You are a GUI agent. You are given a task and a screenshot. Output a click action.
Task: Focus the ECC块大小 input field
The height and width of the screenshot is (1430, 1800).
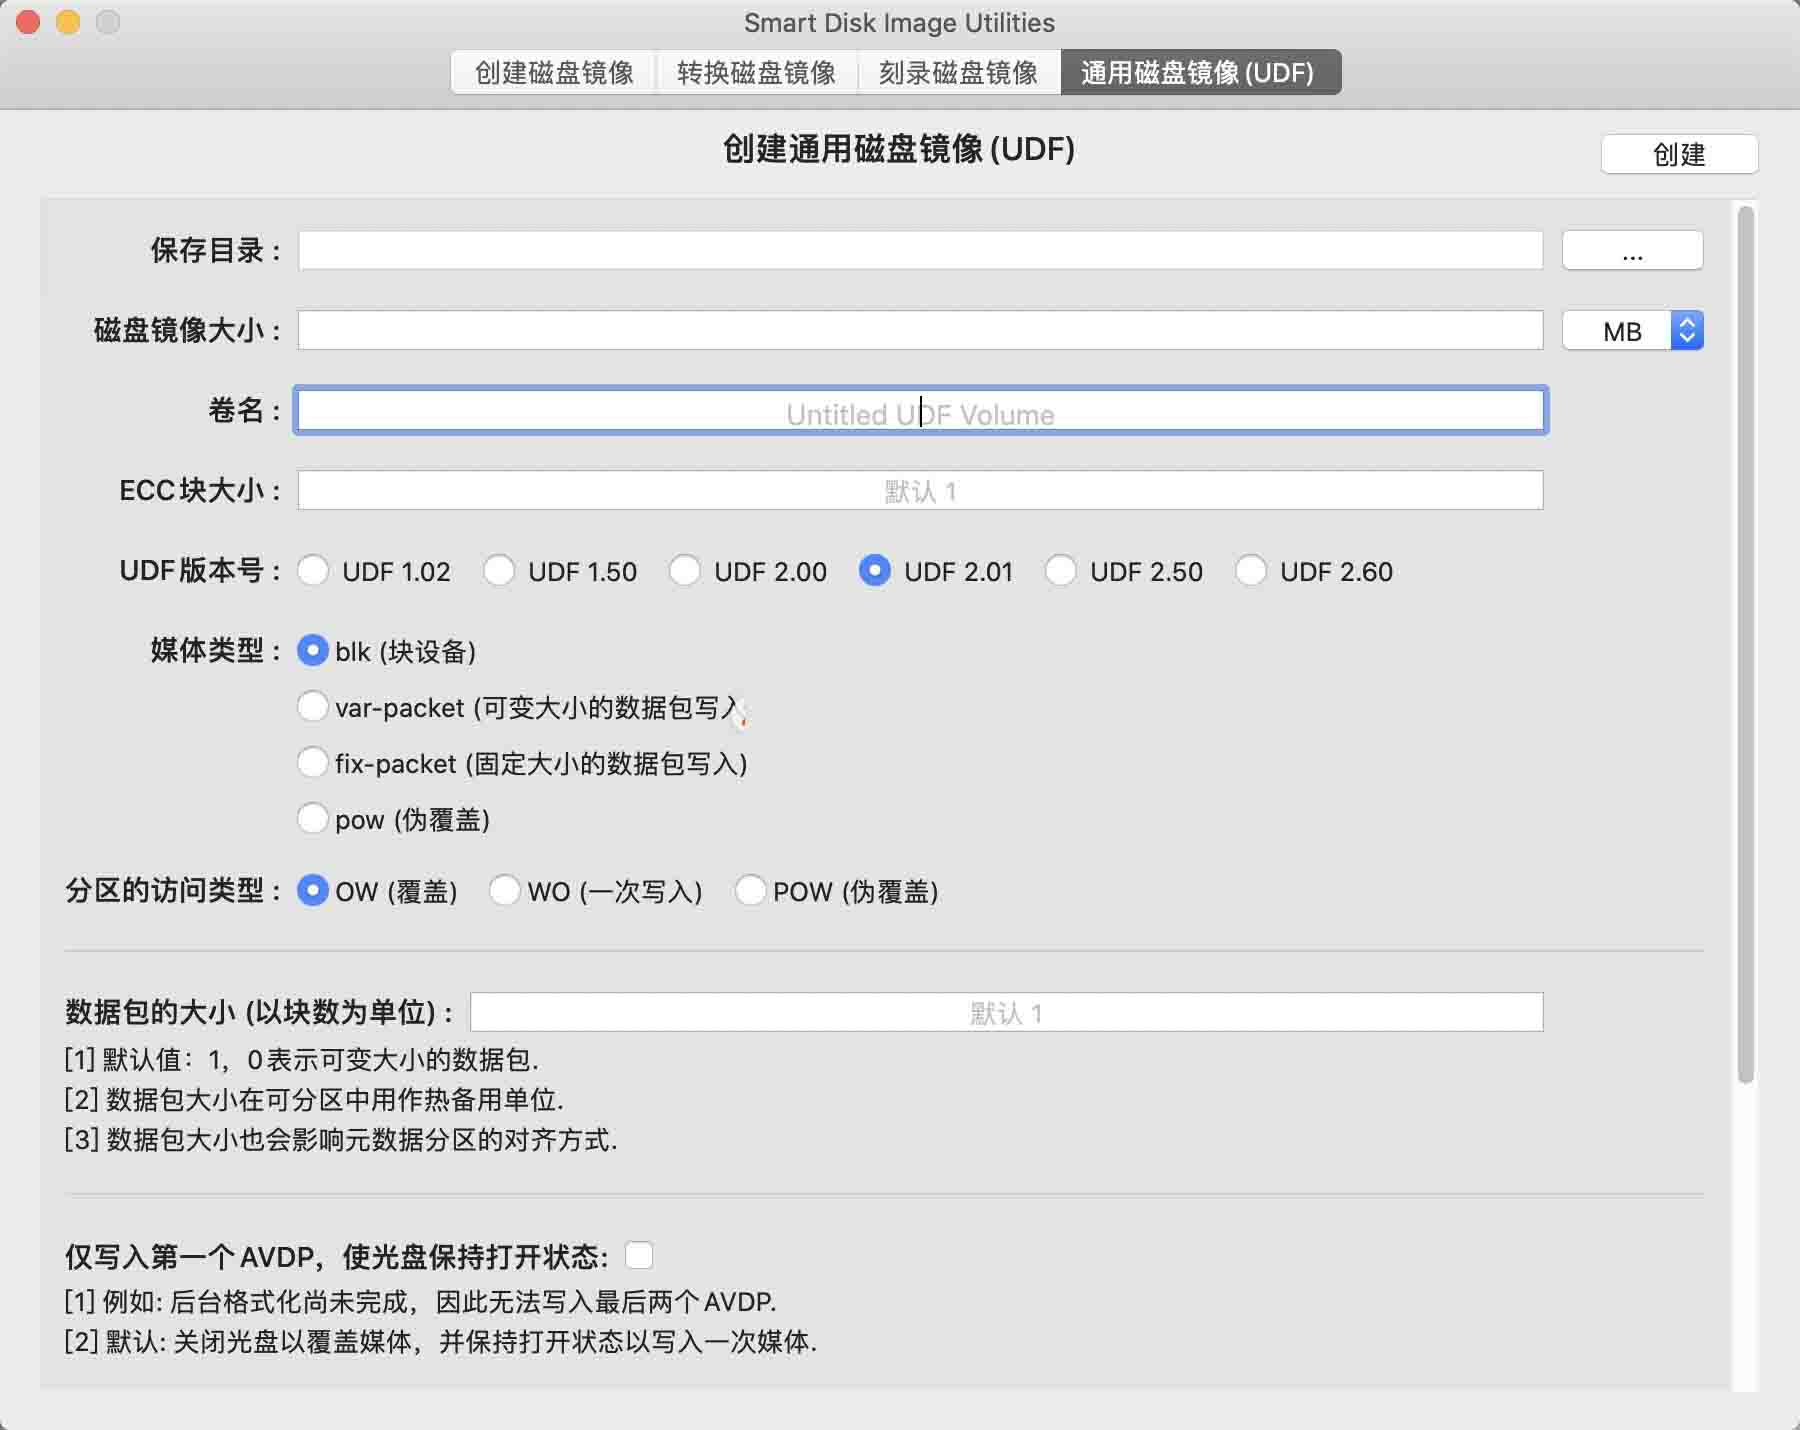point(920,490)
